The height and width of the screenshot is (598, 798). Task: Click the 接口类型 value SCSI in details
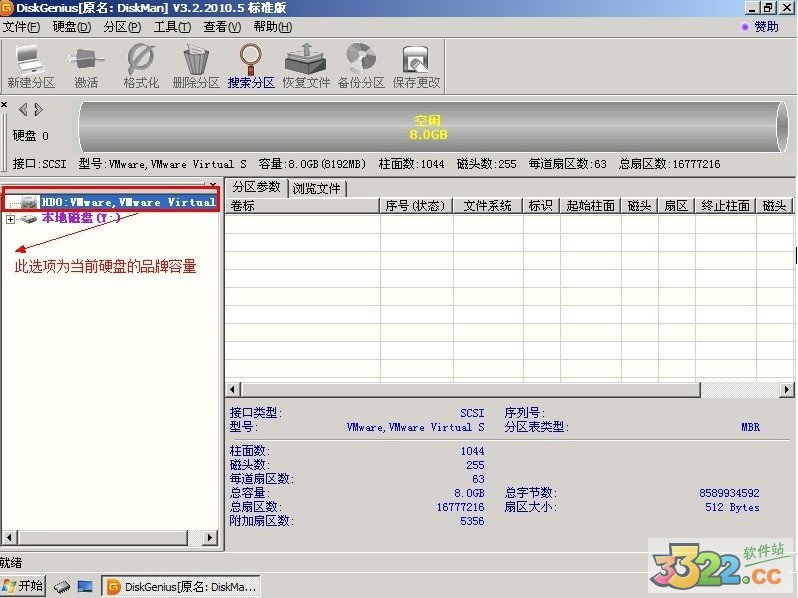[x=472, y=413]
